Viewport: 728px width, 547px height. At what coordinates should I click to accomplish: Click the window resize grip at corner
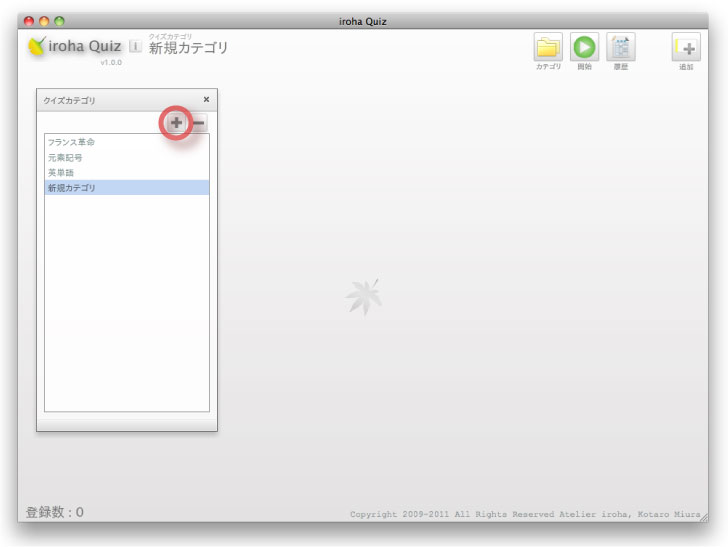pos(704,516)
